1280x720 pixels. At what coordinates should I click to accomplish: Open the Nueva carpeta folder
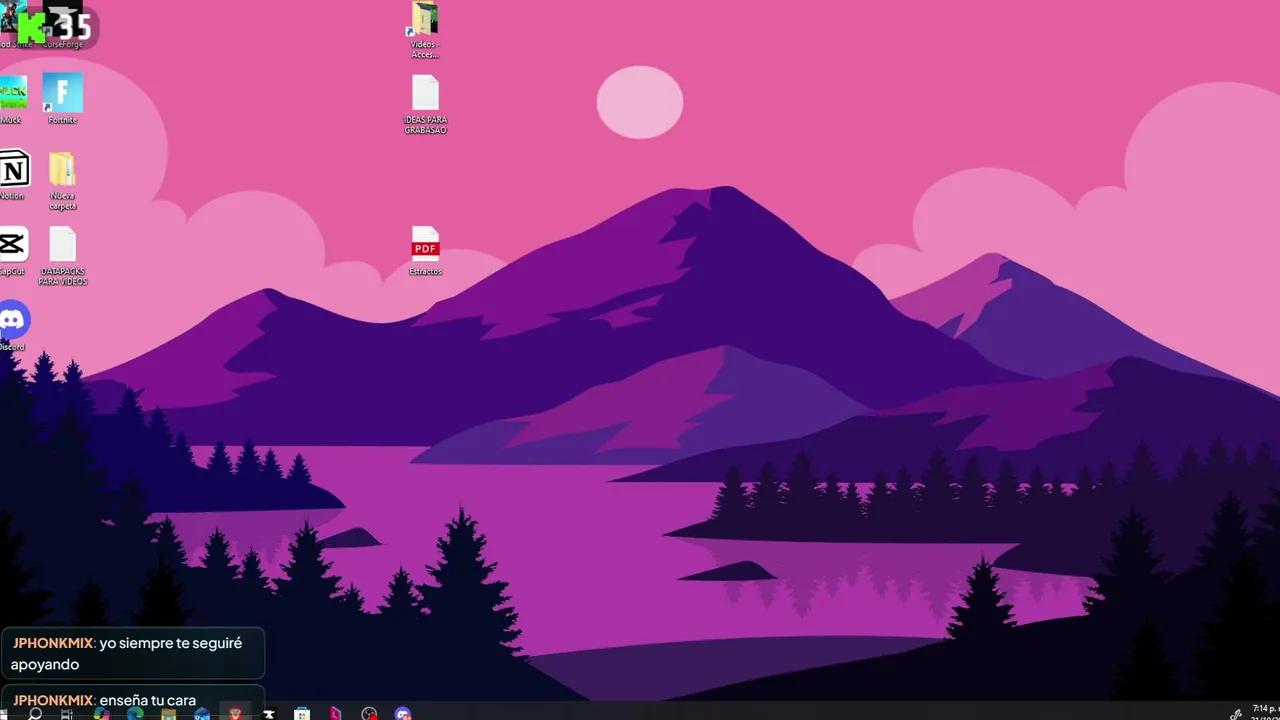click(x=62, y=180)
